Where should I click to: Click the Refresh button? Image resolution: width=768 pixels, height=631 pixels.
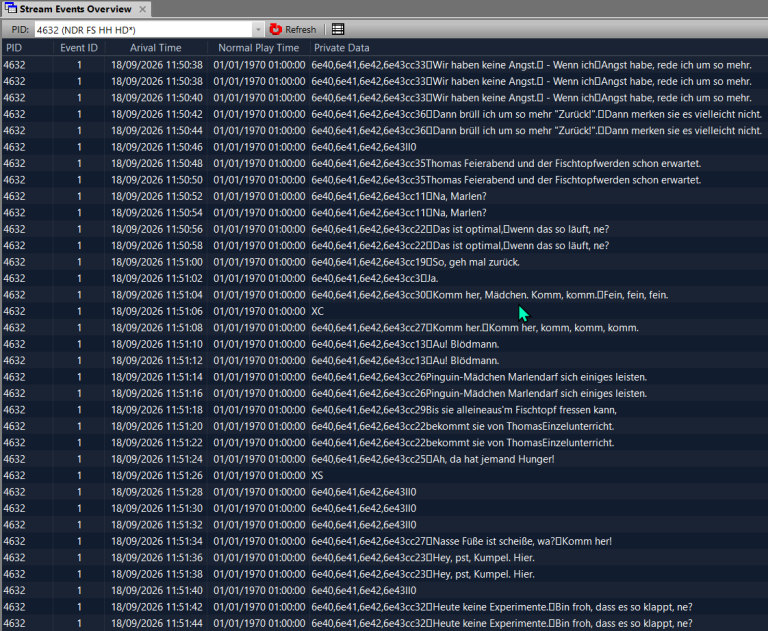pos(293,30)
